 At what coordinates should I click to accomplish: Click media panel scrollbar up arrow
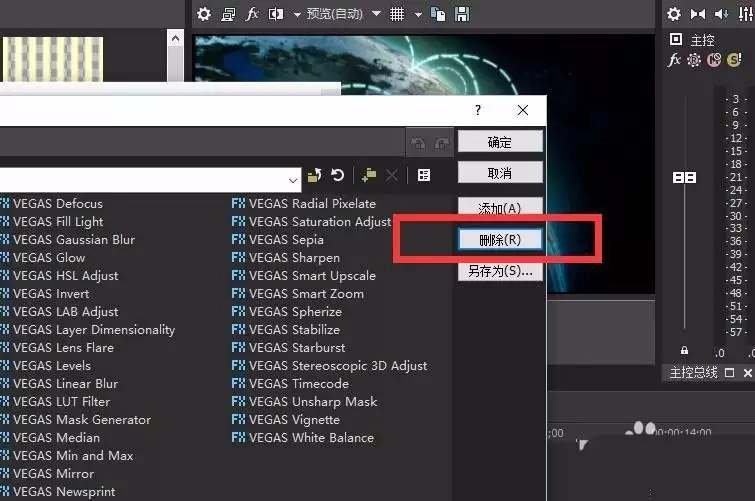[x=175, y=39]
